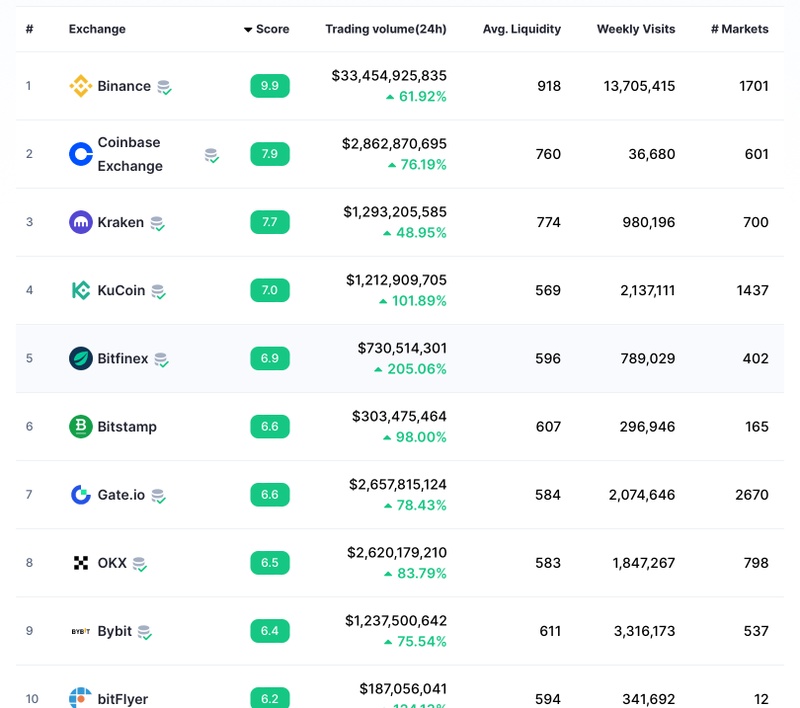The image size is (800, 708).
Task: Click KuCoin volume $1,212,909,705
Action: (396, 280)
